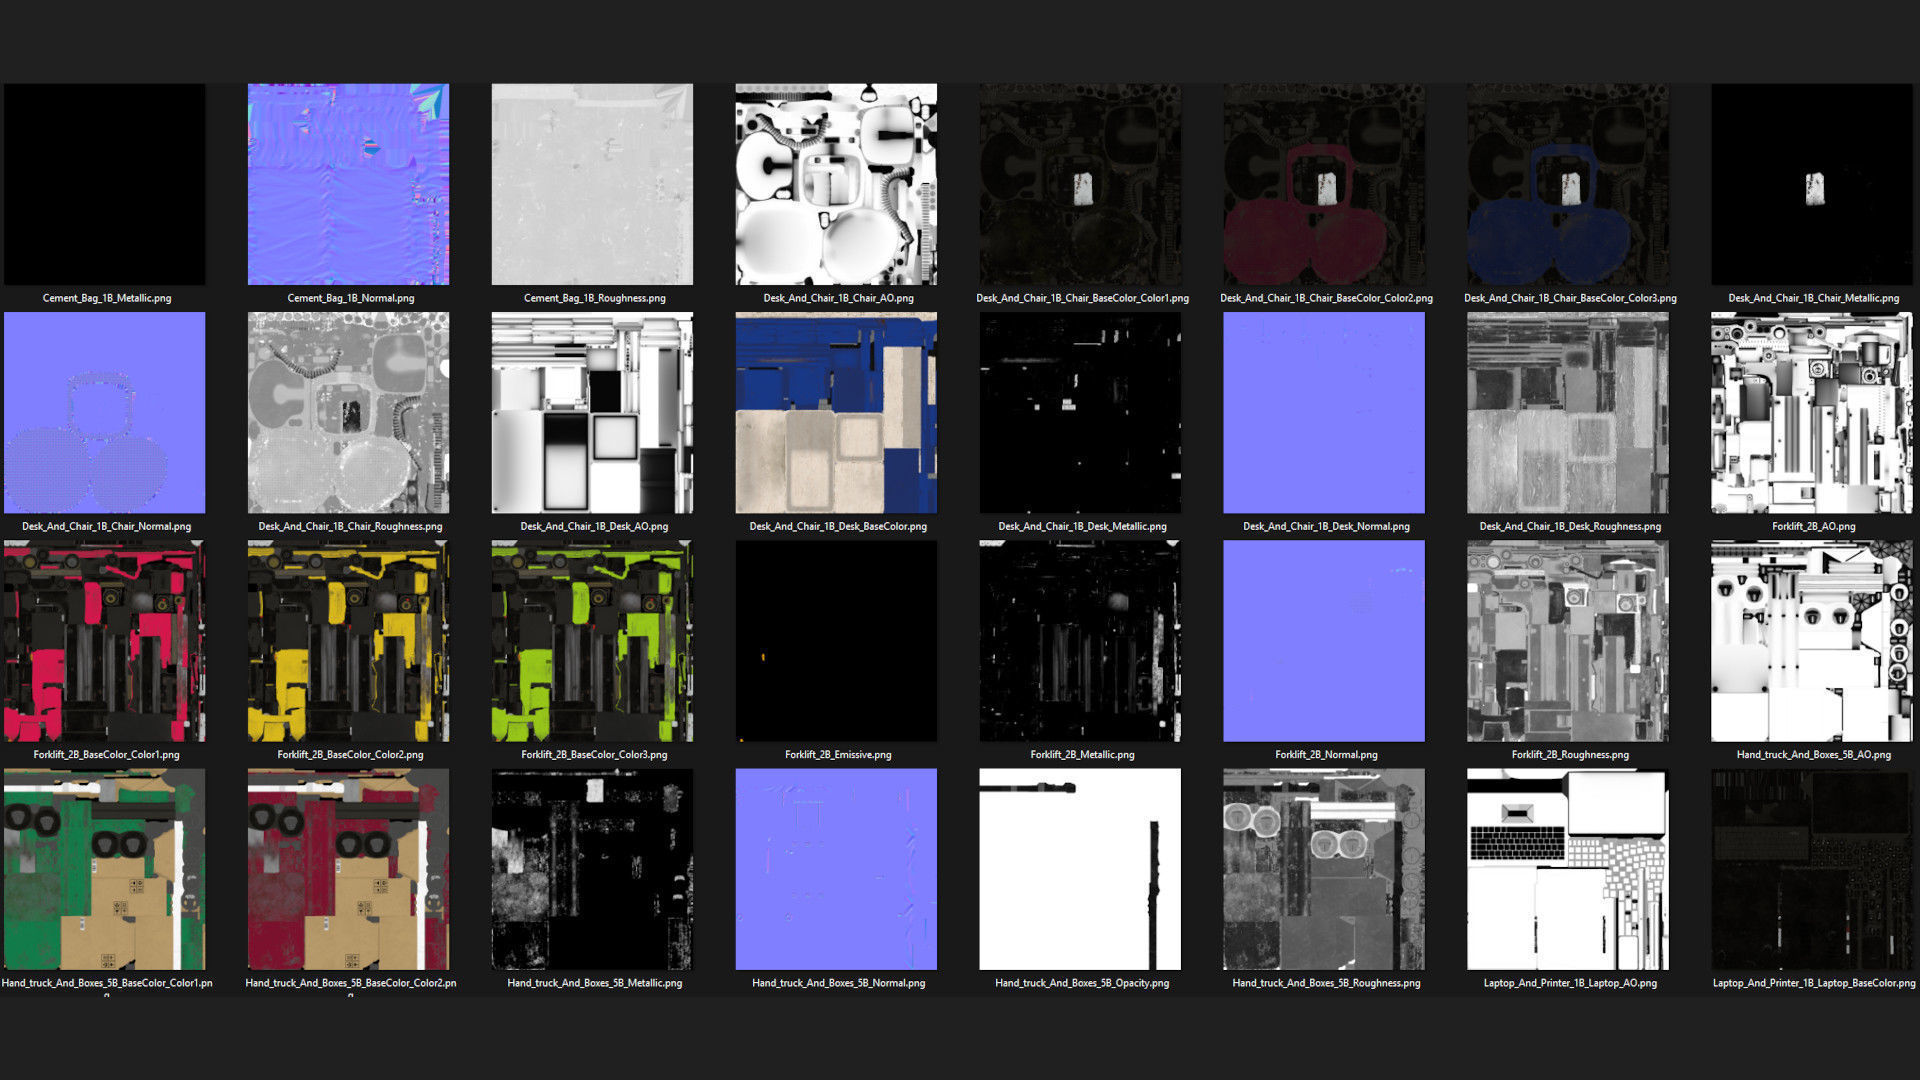Select the green Forklift_2B_BaseColor_Color3.png texture
1920x1080 pixels.
click(x=592, y=641)
